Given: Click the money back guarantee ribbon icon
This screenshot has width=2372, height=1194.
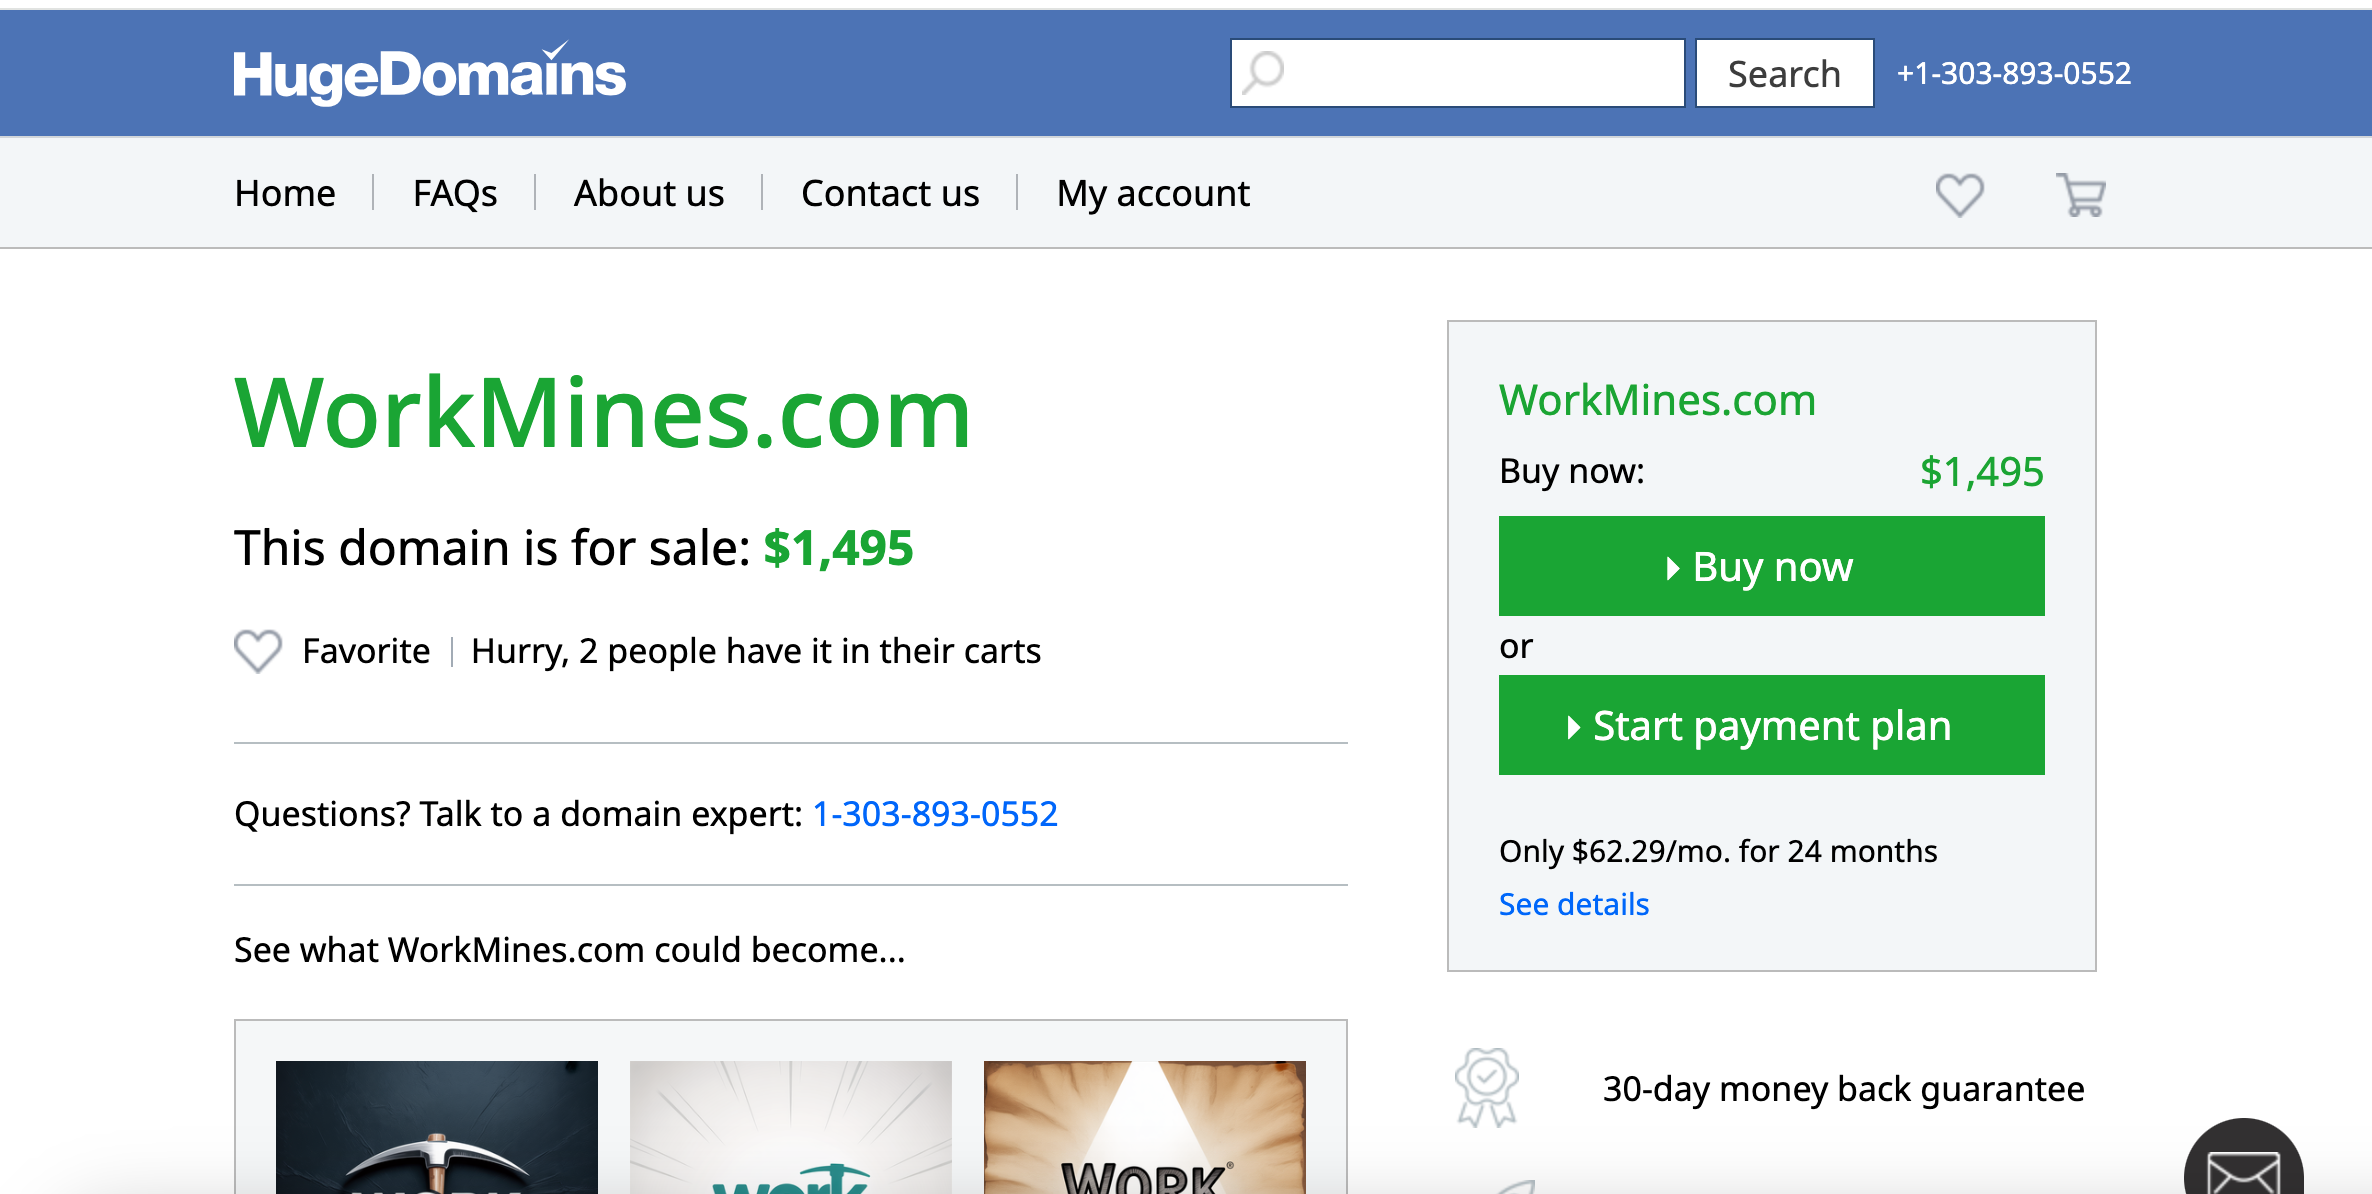Looking at the screenshot, I should tap(1487, 1087).
